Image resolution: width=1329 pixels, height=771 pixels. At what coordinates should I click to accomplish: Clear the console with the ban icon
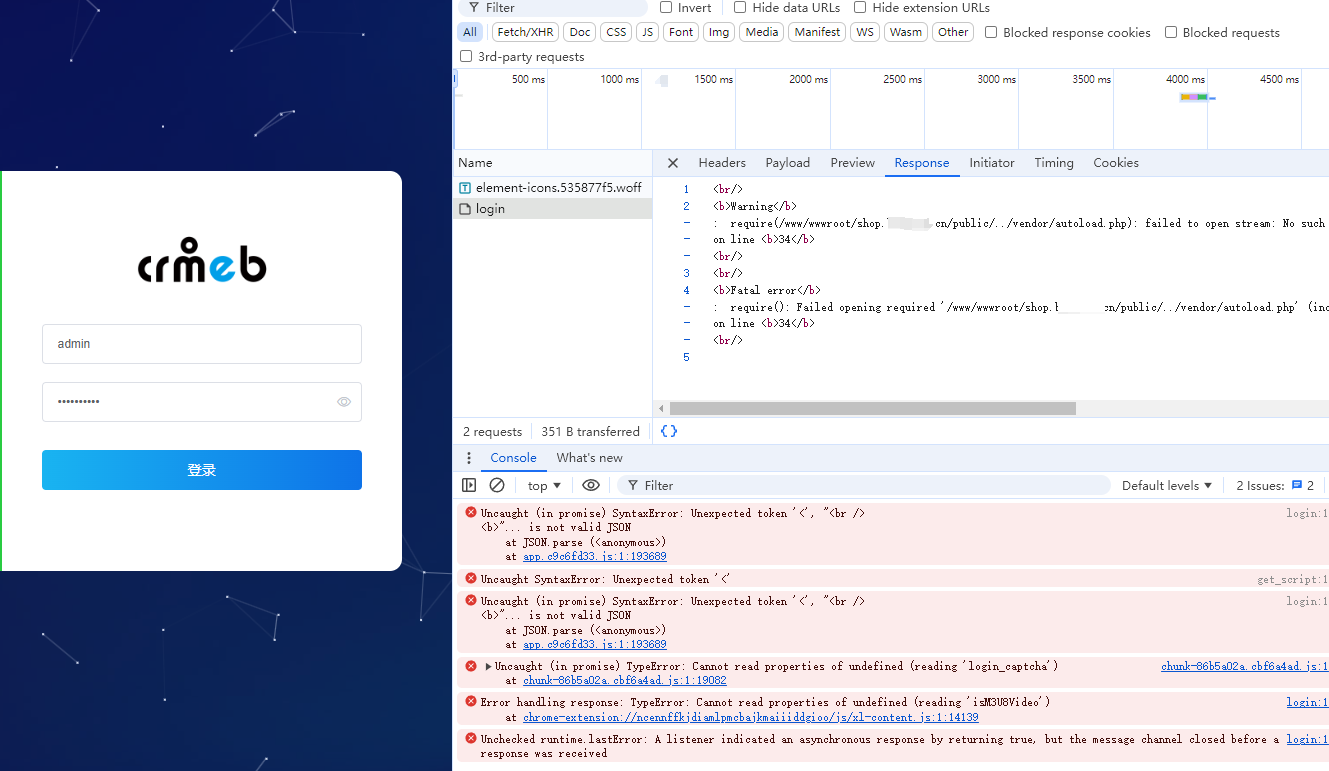click(x=497, y=485)
